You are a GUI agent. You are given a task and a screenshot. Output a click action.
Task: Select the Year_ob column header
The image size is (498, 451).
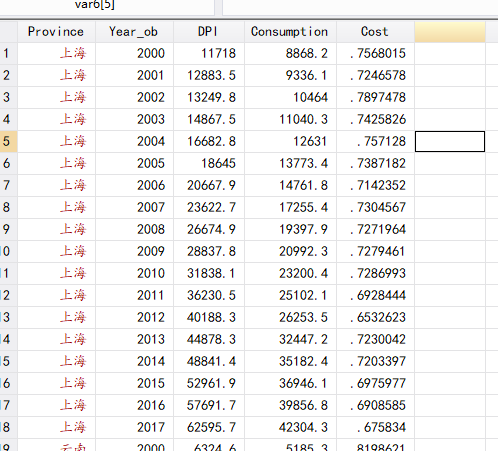pyautogui.click(x=134, y=32)
